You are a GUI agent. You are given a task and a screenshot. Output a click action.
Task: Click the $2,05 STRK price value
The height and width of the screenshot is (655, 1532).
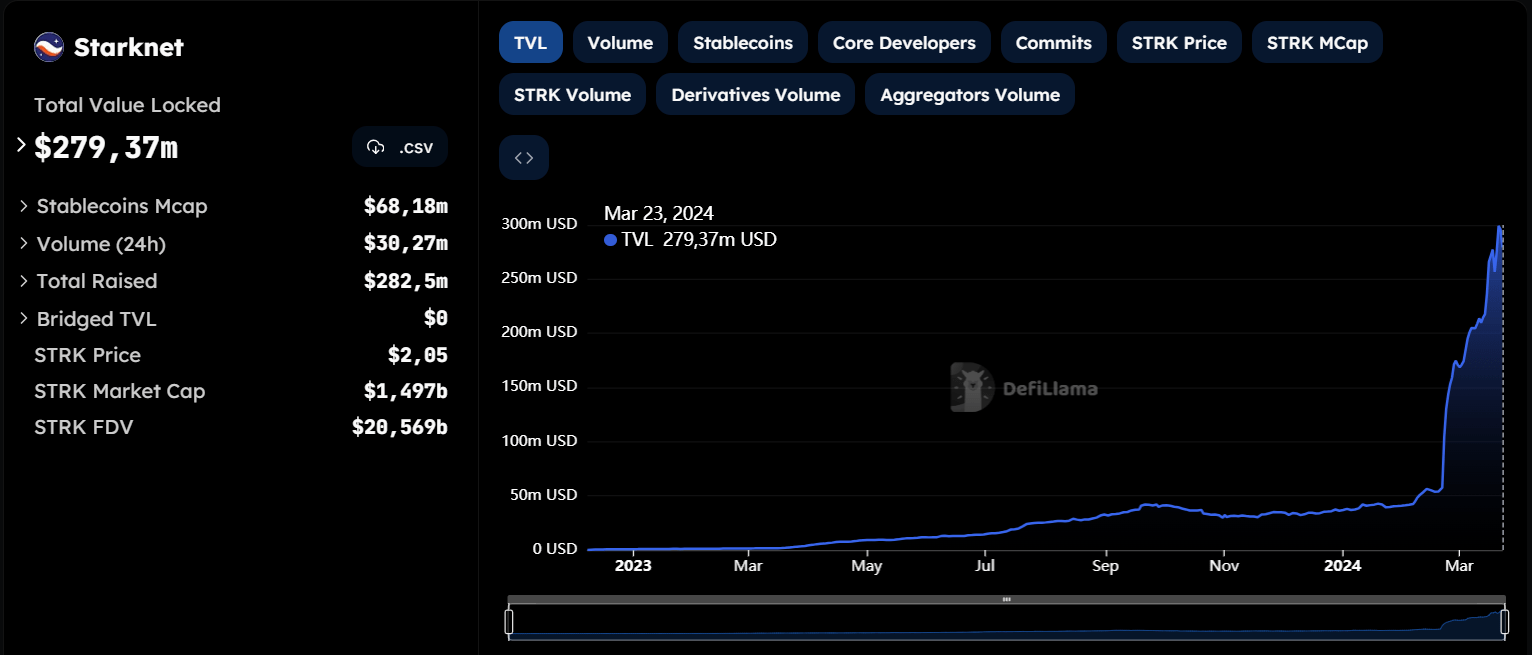coord(418,356)
